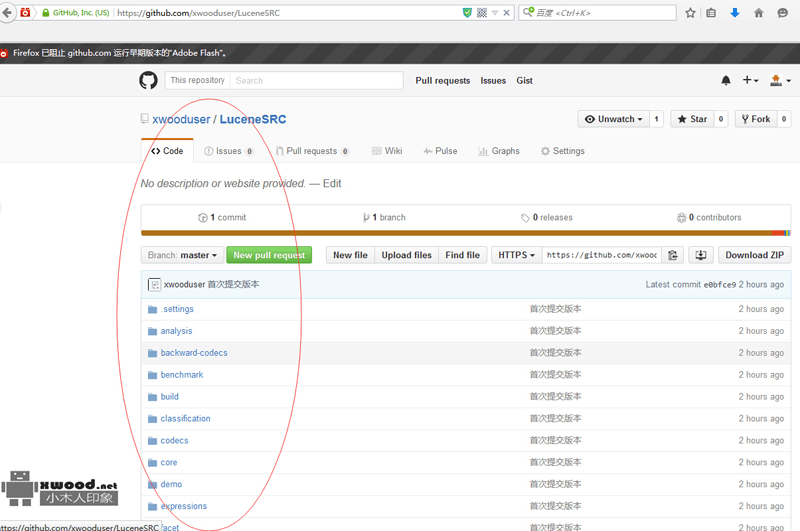Click the green padlock site identity icon
The width and height of the screenshot is (800, 531).
coord(45,13)
